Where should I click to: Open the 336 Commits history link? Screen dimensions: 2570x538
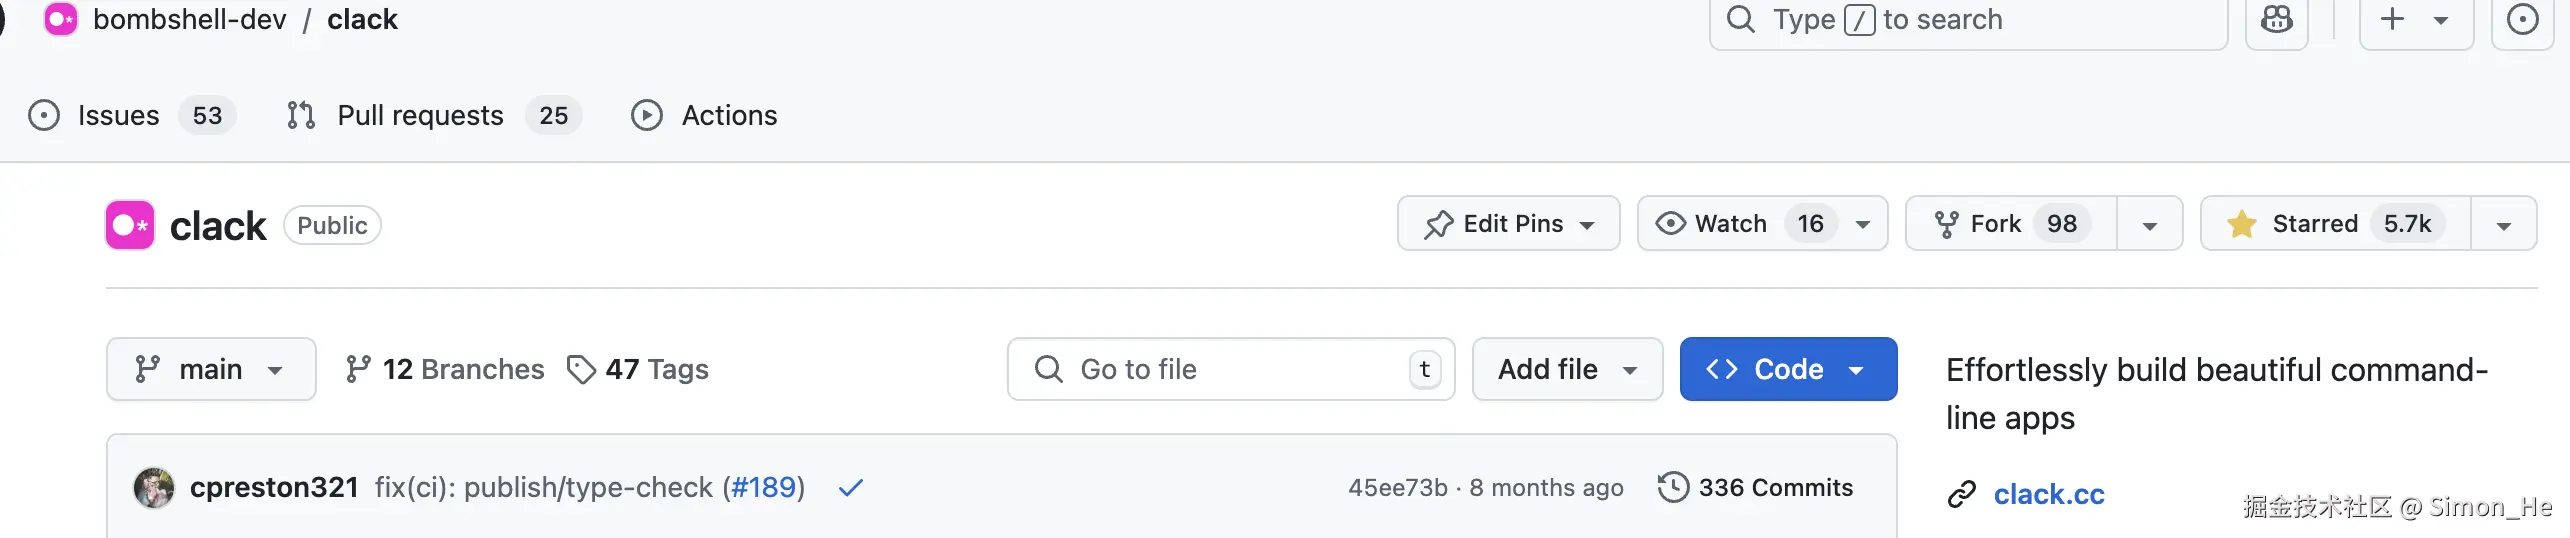point(1756,488)
